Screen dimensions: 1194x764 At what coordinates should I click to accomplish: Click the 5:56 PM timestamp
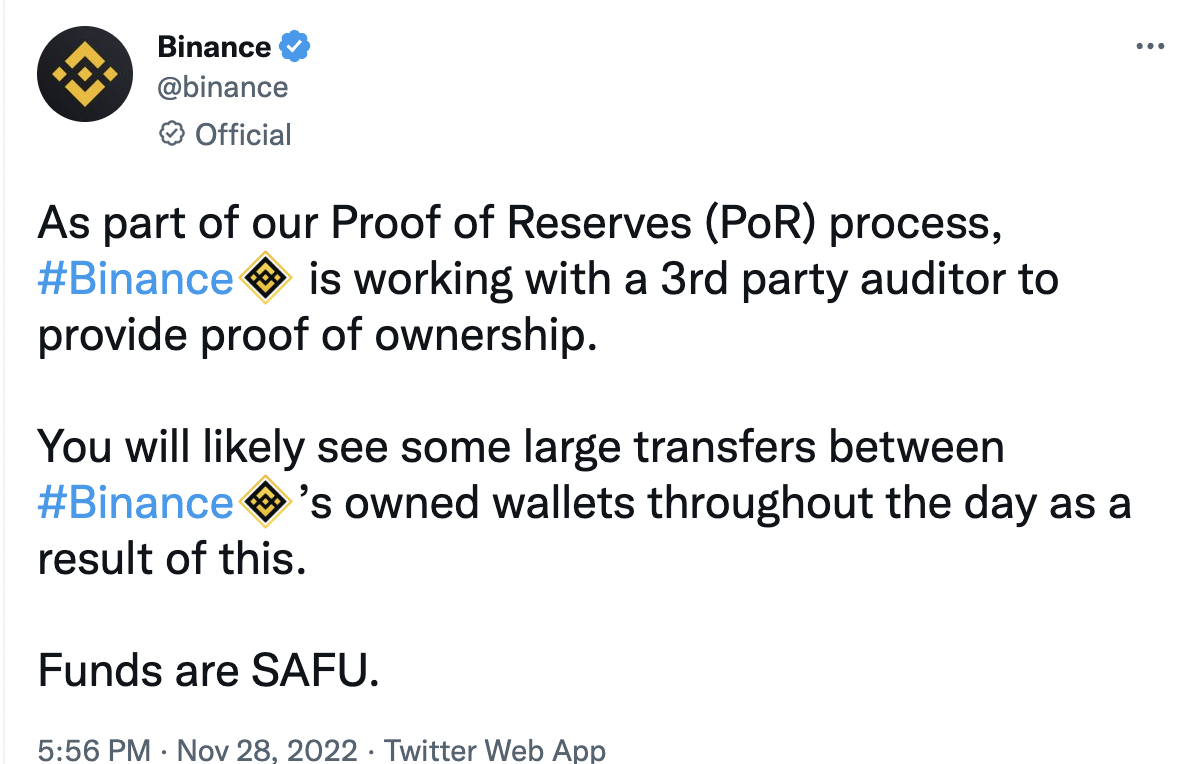(x=94, y=750)
